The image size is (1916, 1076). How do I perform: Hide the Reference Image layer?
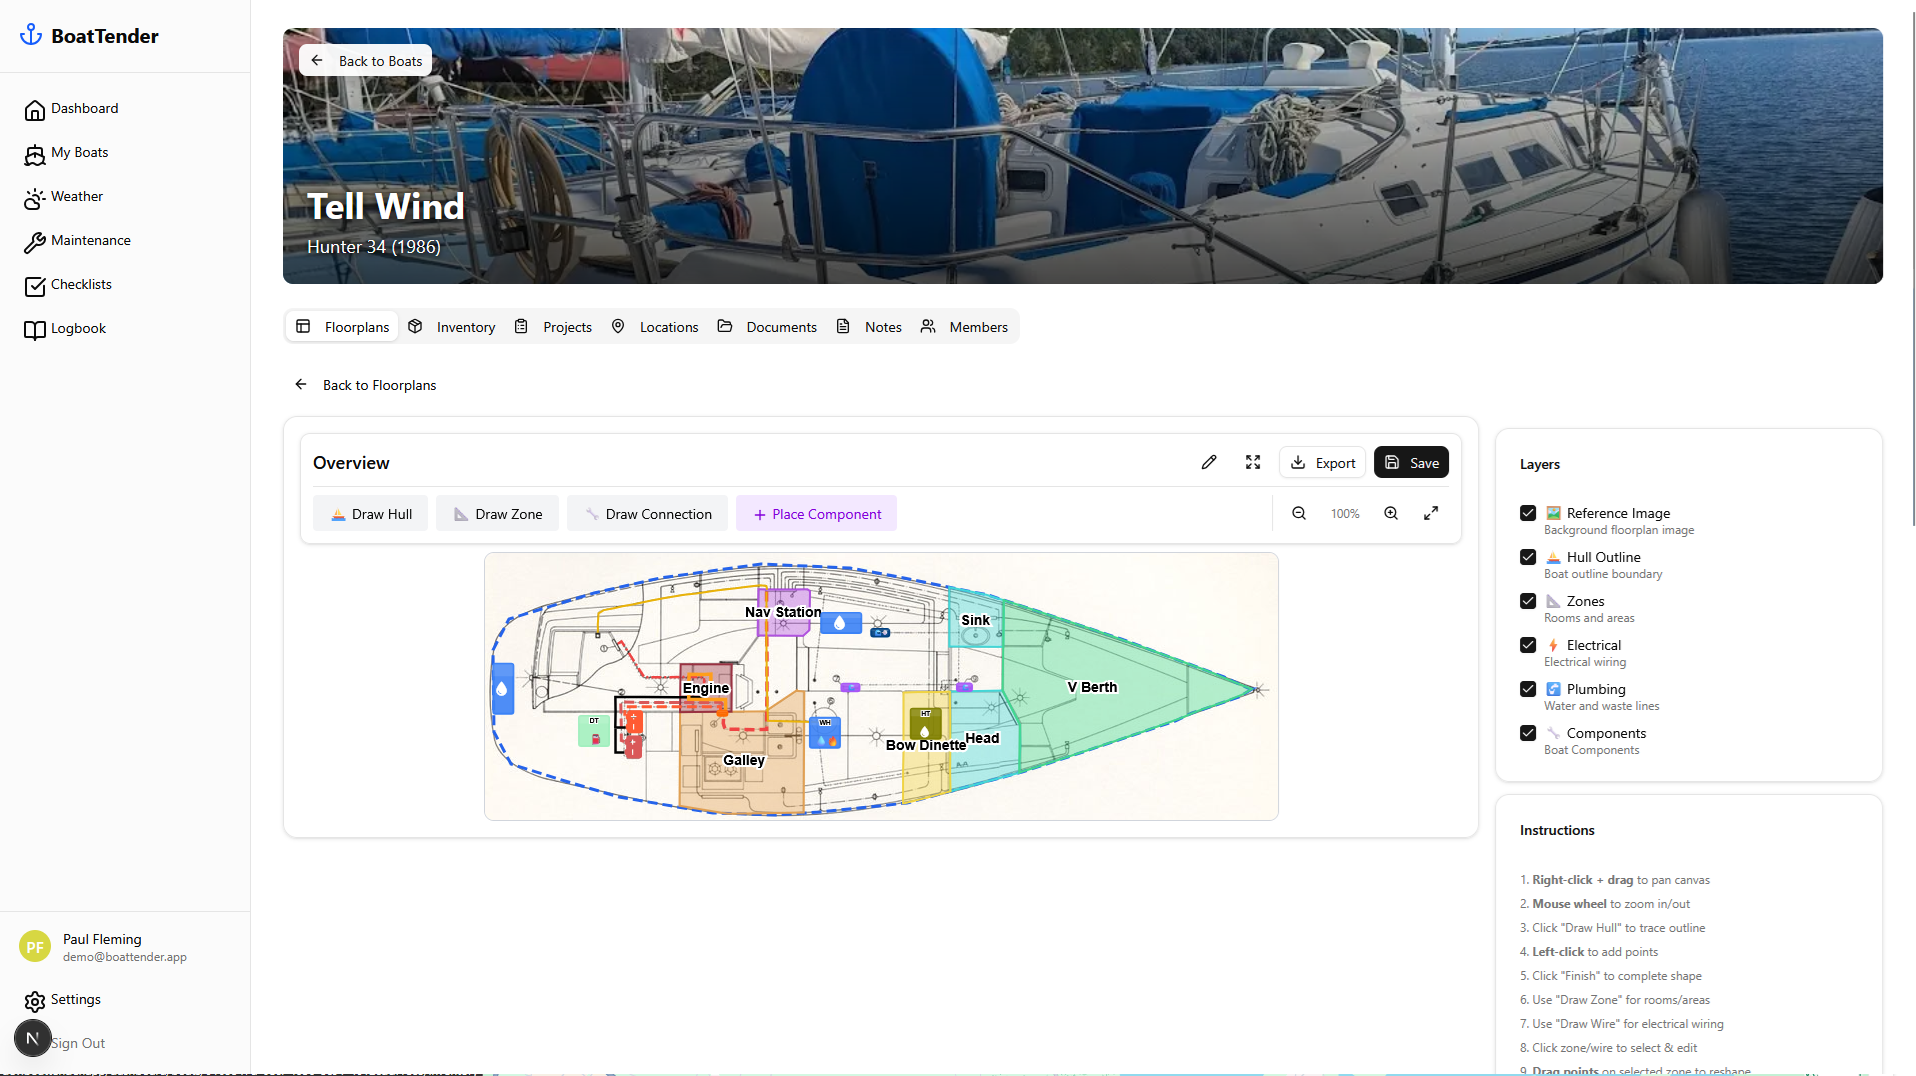tap(1527, 513)
